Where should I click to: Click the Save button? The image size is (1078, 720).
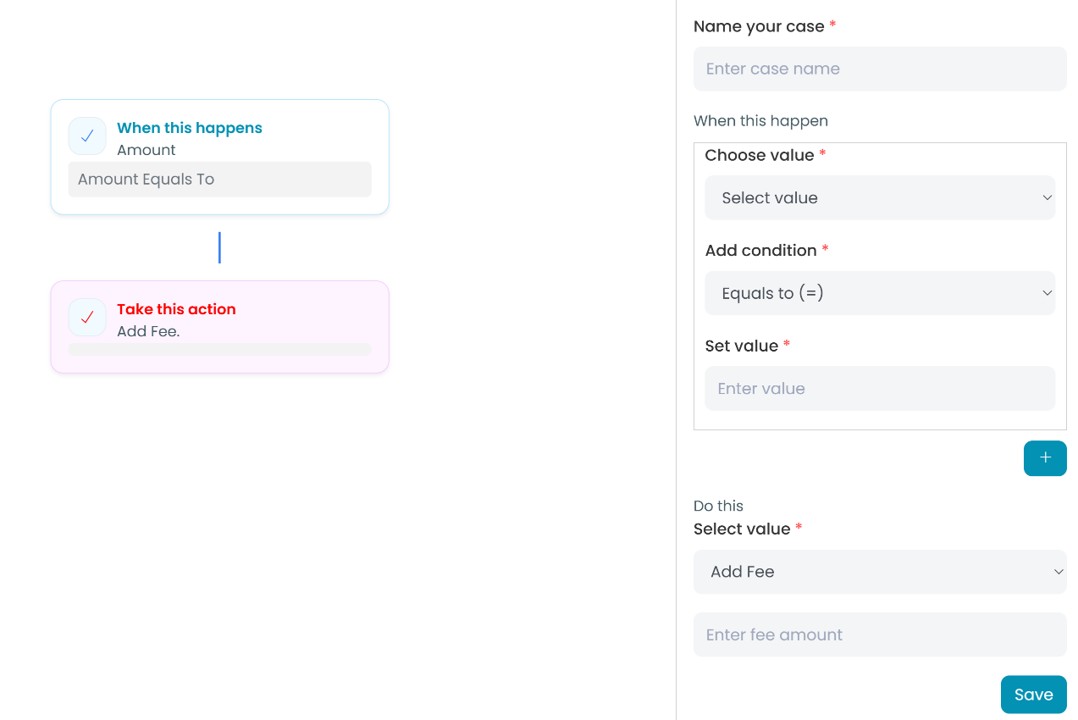click(1033, 694)
